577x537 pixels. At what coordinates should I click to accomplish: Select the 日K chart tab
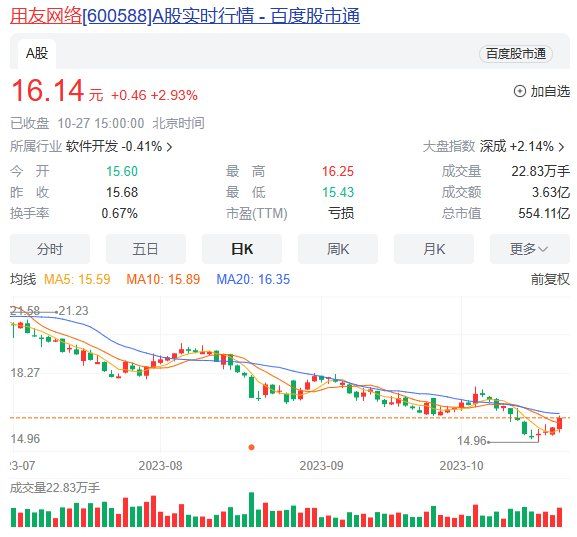(242, 249)
